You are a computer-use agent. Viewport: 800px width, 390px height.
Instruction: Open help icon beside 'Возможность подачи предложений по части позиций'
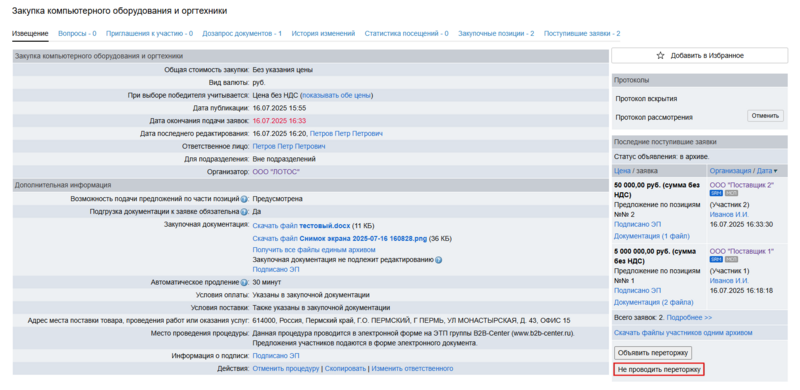[244, 199]
